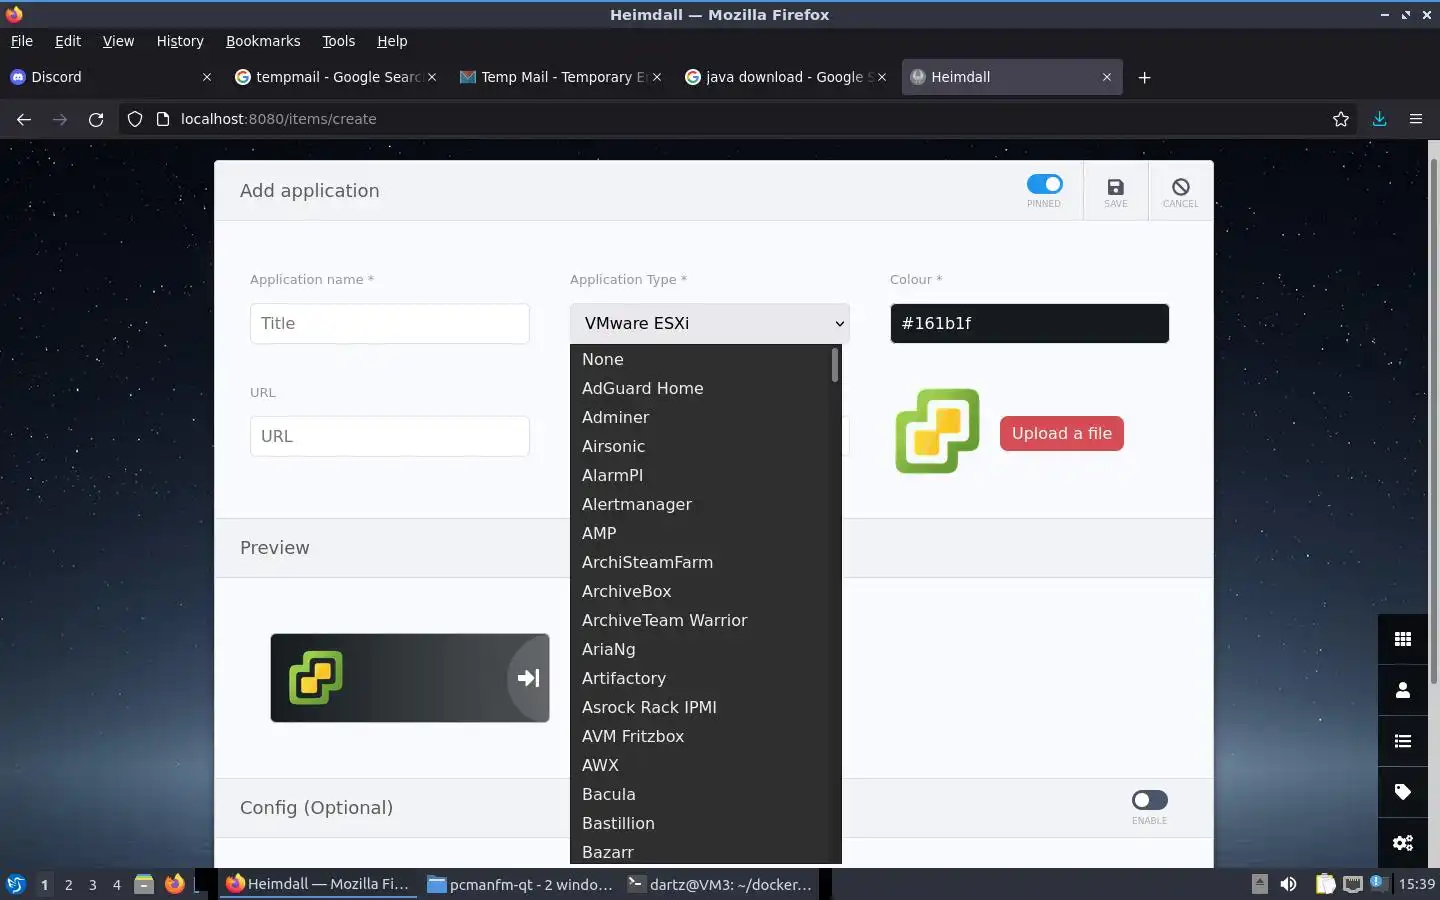
Task: Click the volume icon in system tray
Action: [1289, 884]
